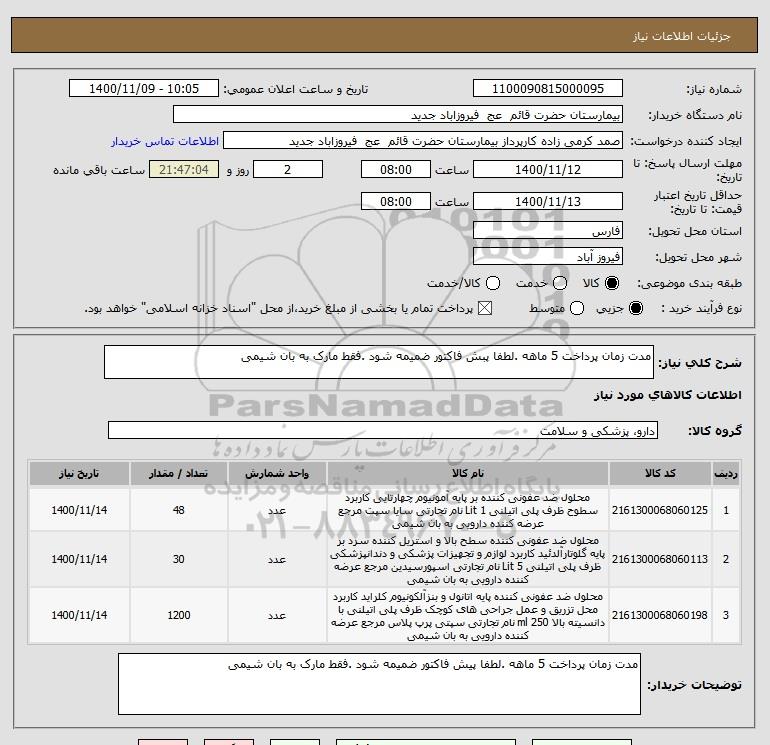Image resolution: width=770 pixels, height=745 pixels.
Task: Click the توضیحات خریدار text area
Action: 379,684
